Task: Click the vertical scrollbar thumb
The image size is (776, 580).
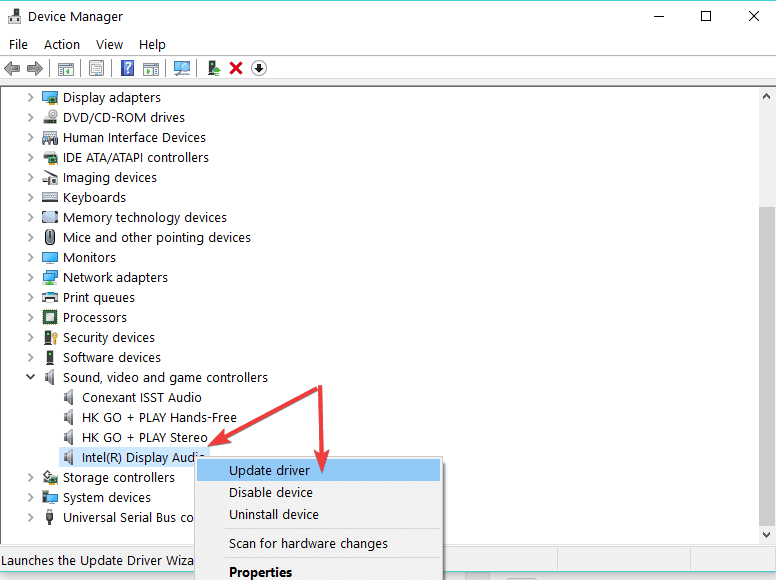Action: 766,366
